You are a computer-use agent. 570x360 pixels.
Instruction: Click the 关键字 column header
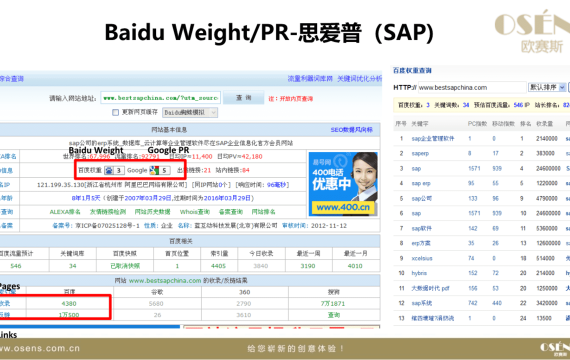click(420, 124)
